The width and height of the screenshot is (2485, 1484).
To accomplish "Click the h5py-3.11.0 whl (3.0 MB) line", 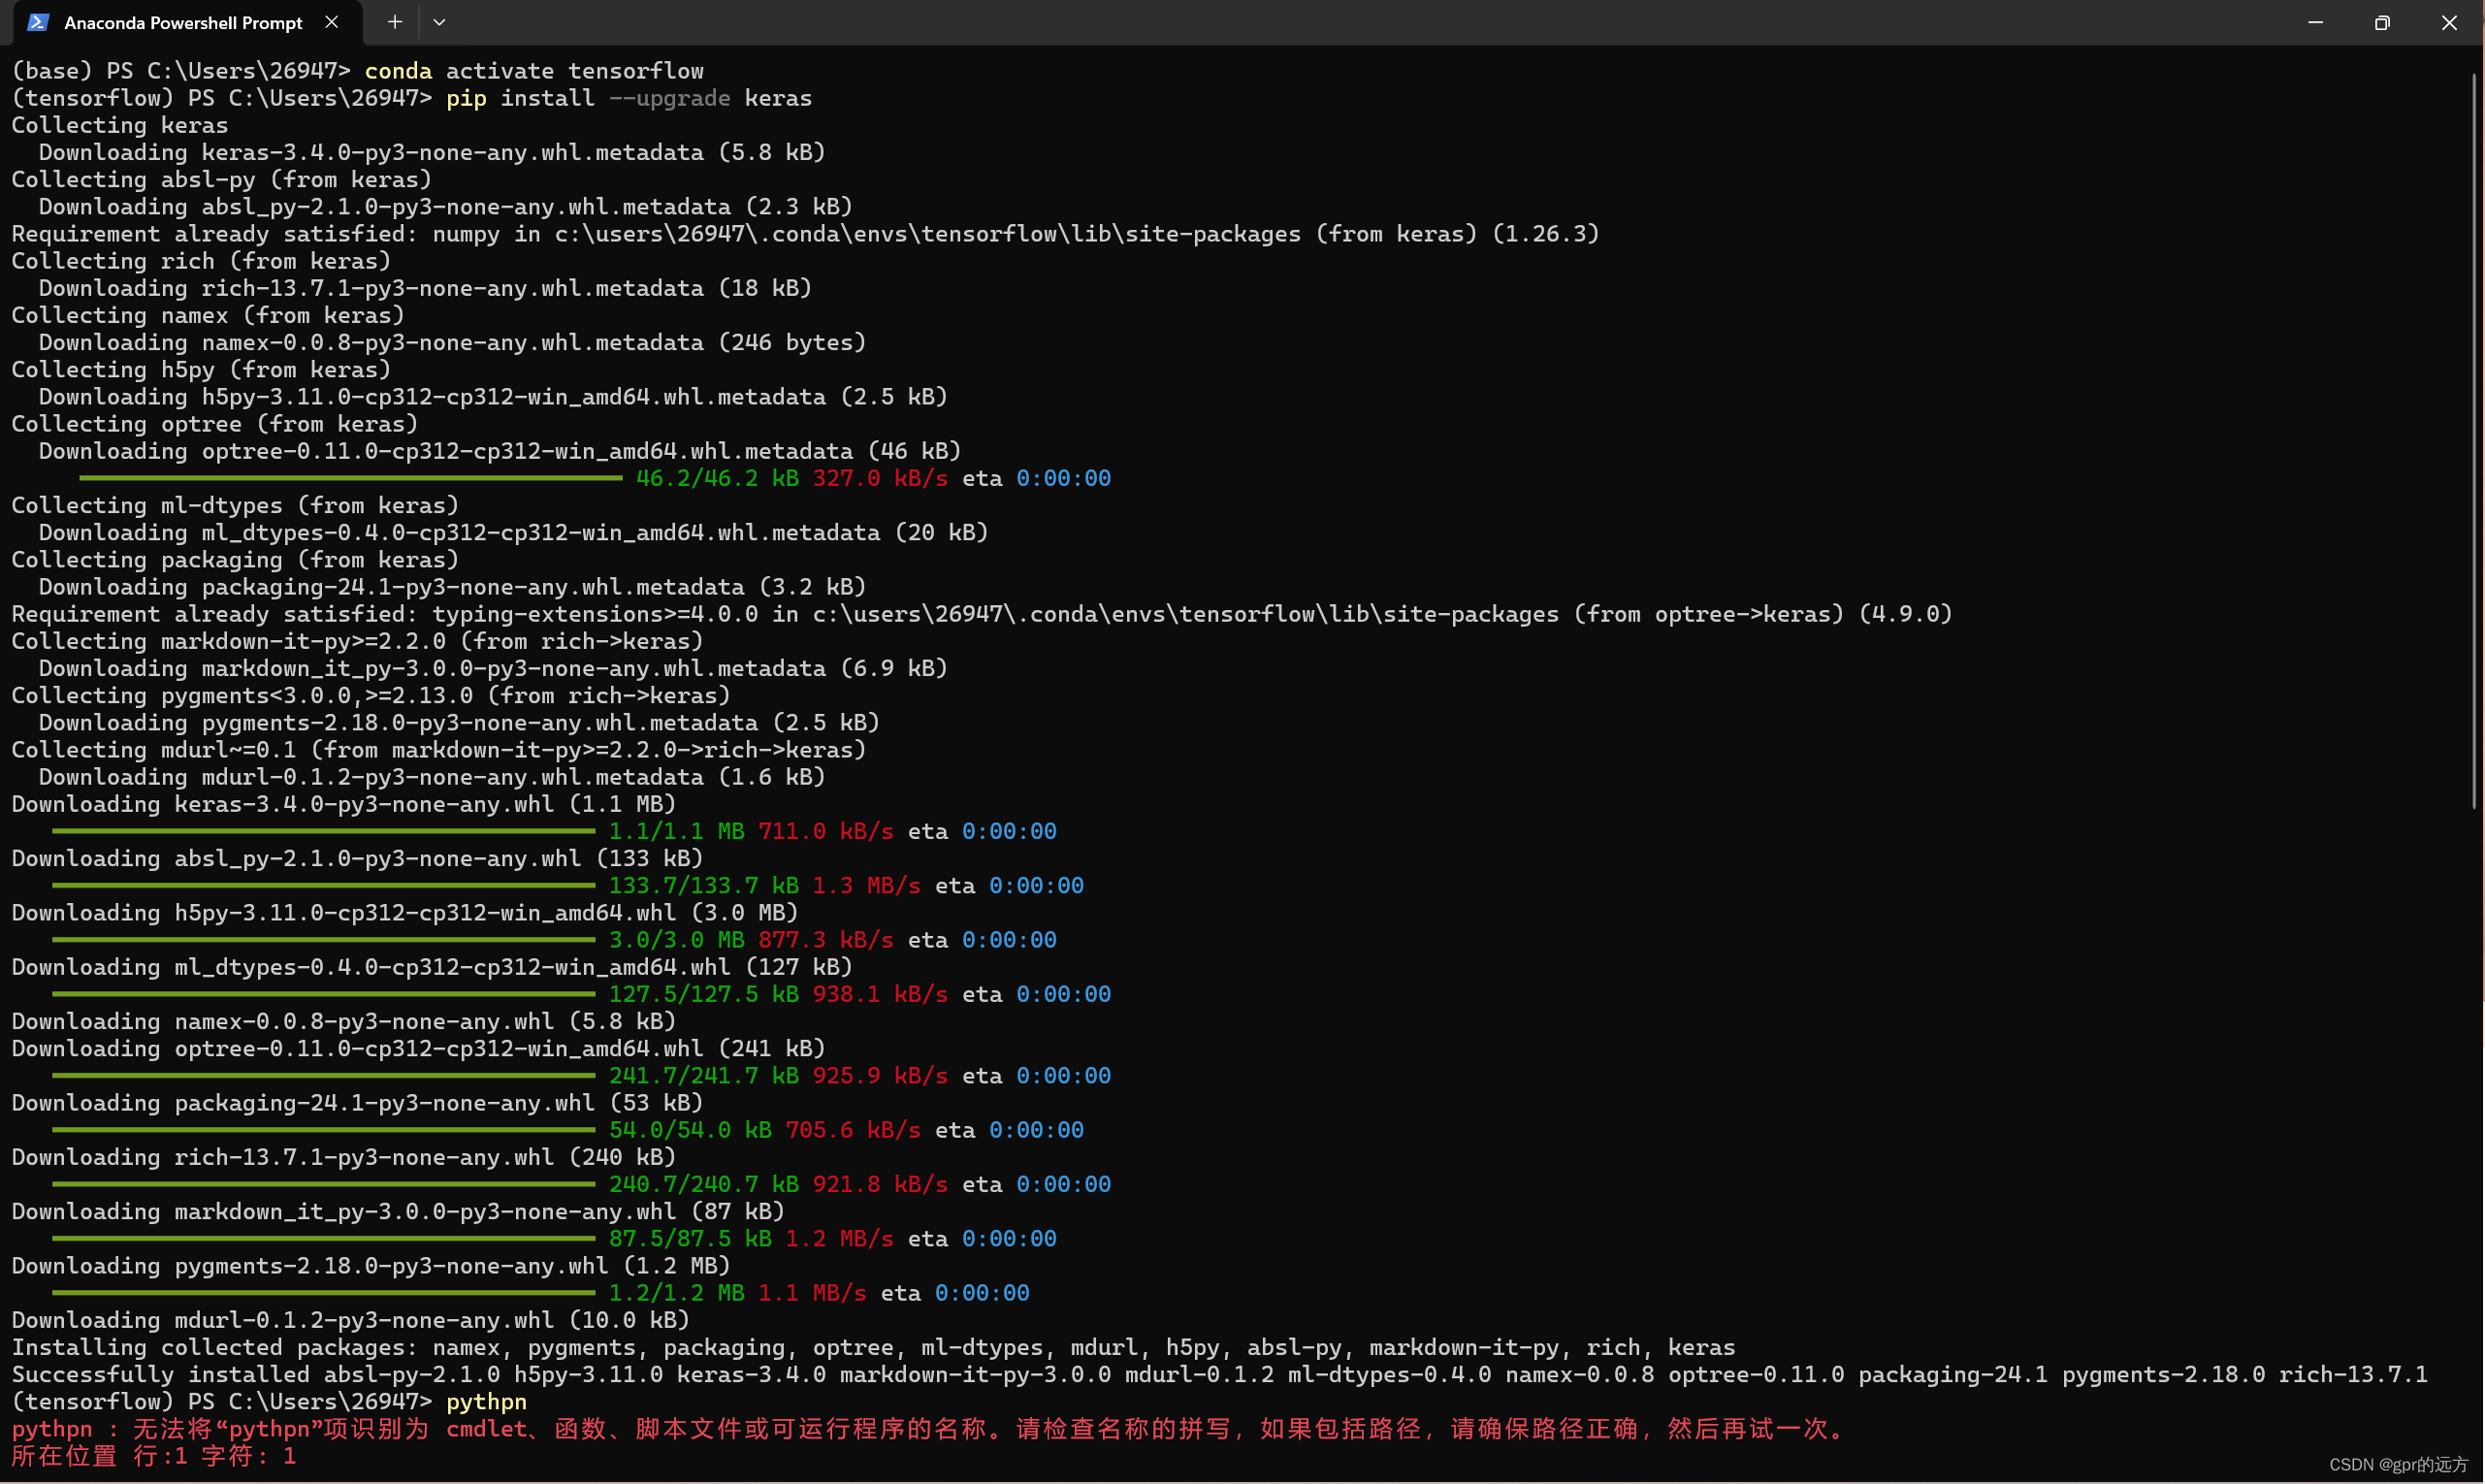I will click(405, 913).
